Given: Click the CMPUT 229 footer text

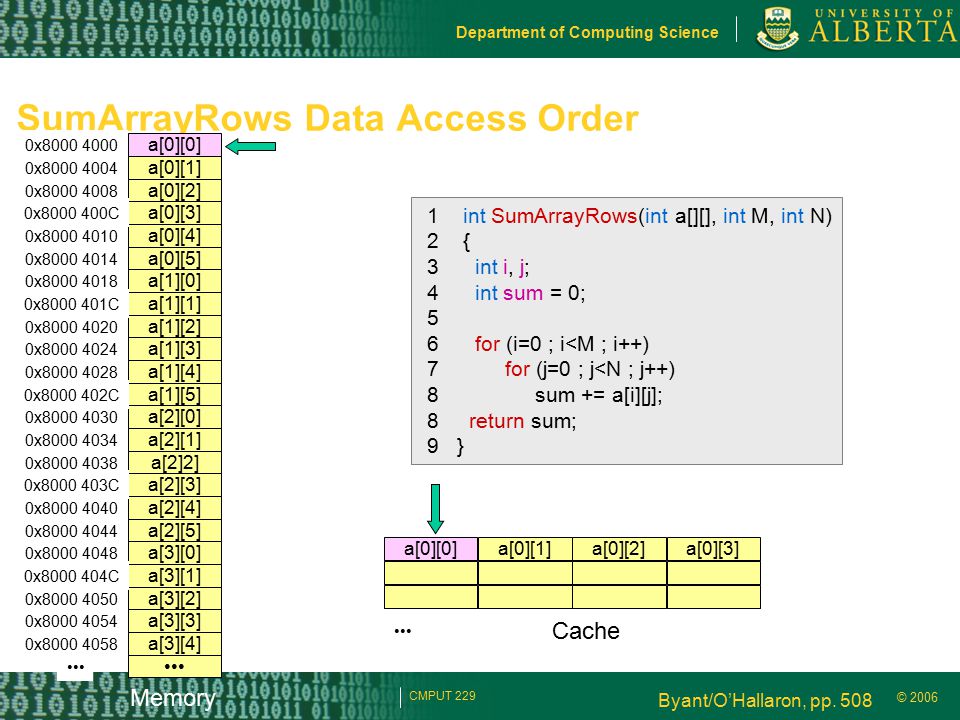Looking at the screenshot, I should point(442,696).
